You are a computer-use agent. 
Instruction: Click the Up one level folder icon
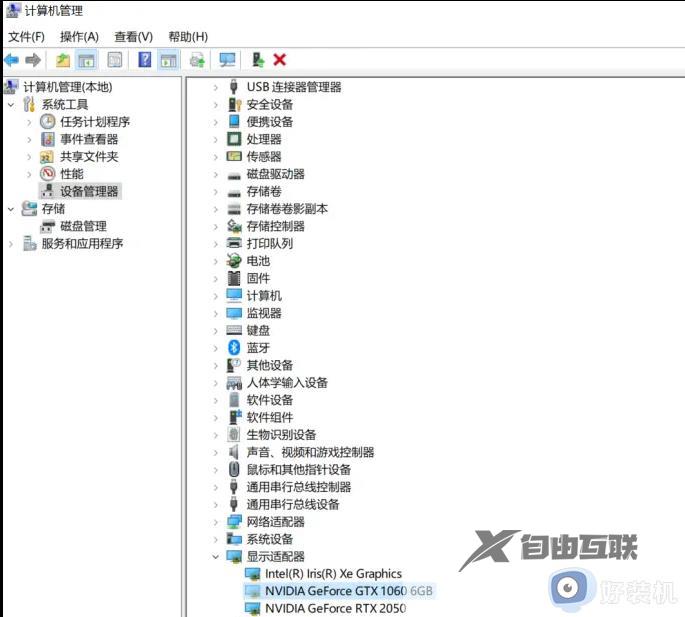pyautogui.click(x=63, y=60)
